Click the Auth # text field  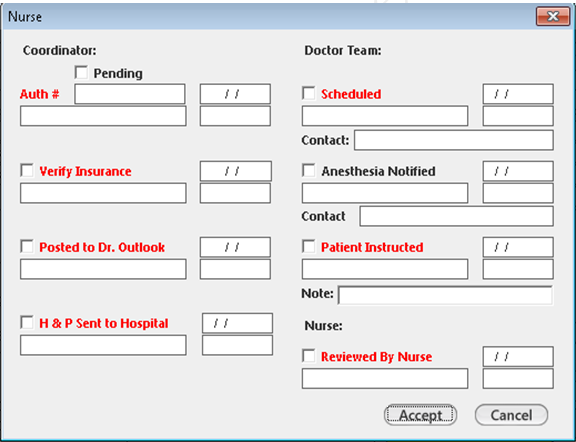click(130, 94)
